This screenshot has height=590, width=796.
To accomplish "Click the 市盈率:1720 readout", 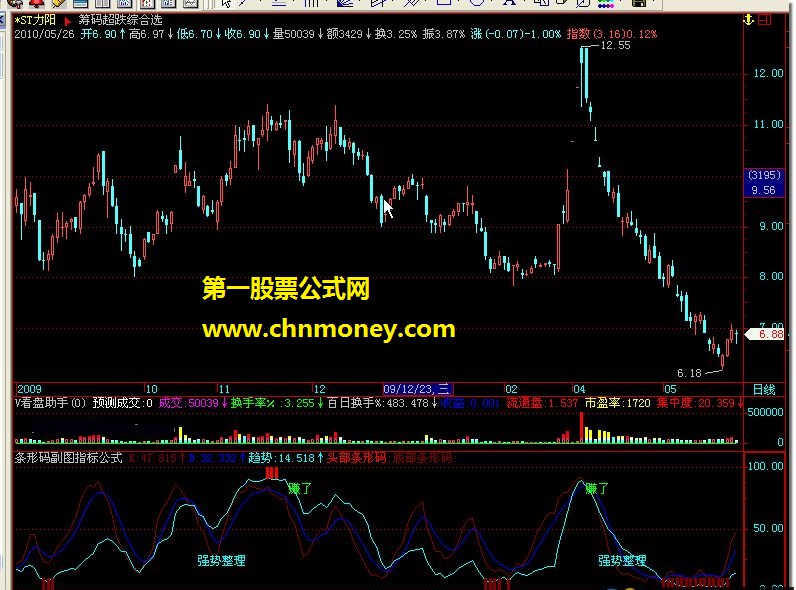I will point(617,403).
